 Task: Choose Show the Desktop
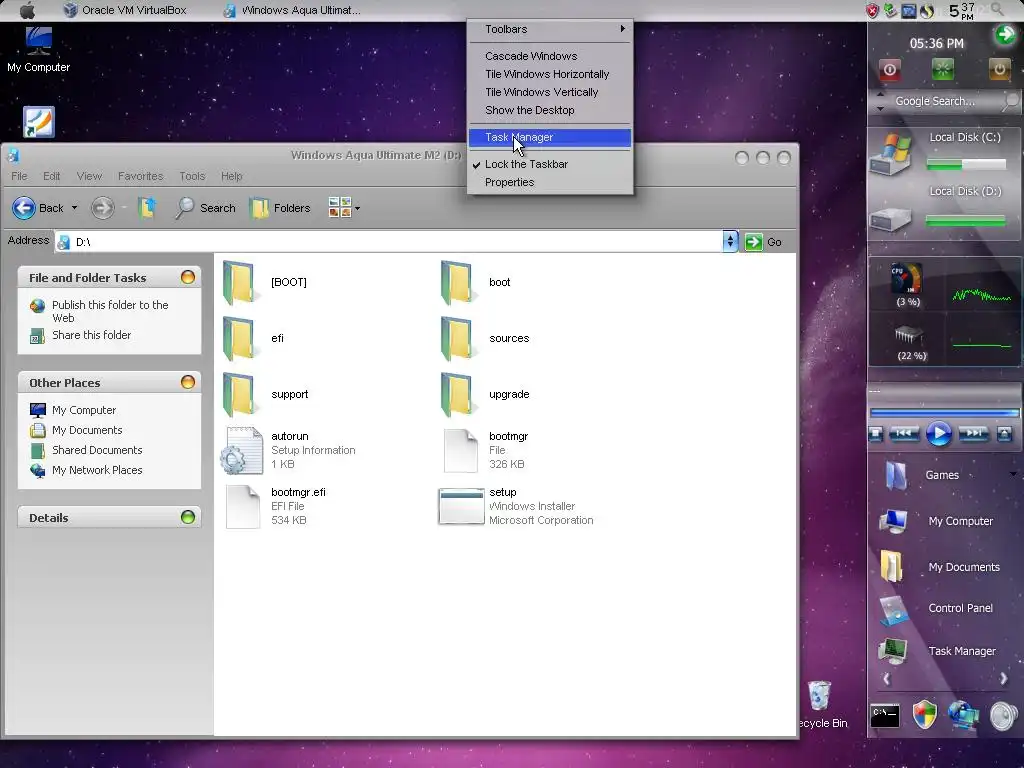tap(550, 110)
